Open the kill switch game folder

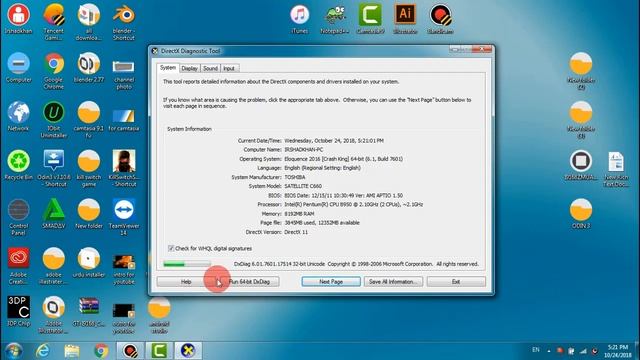(89, 168)
